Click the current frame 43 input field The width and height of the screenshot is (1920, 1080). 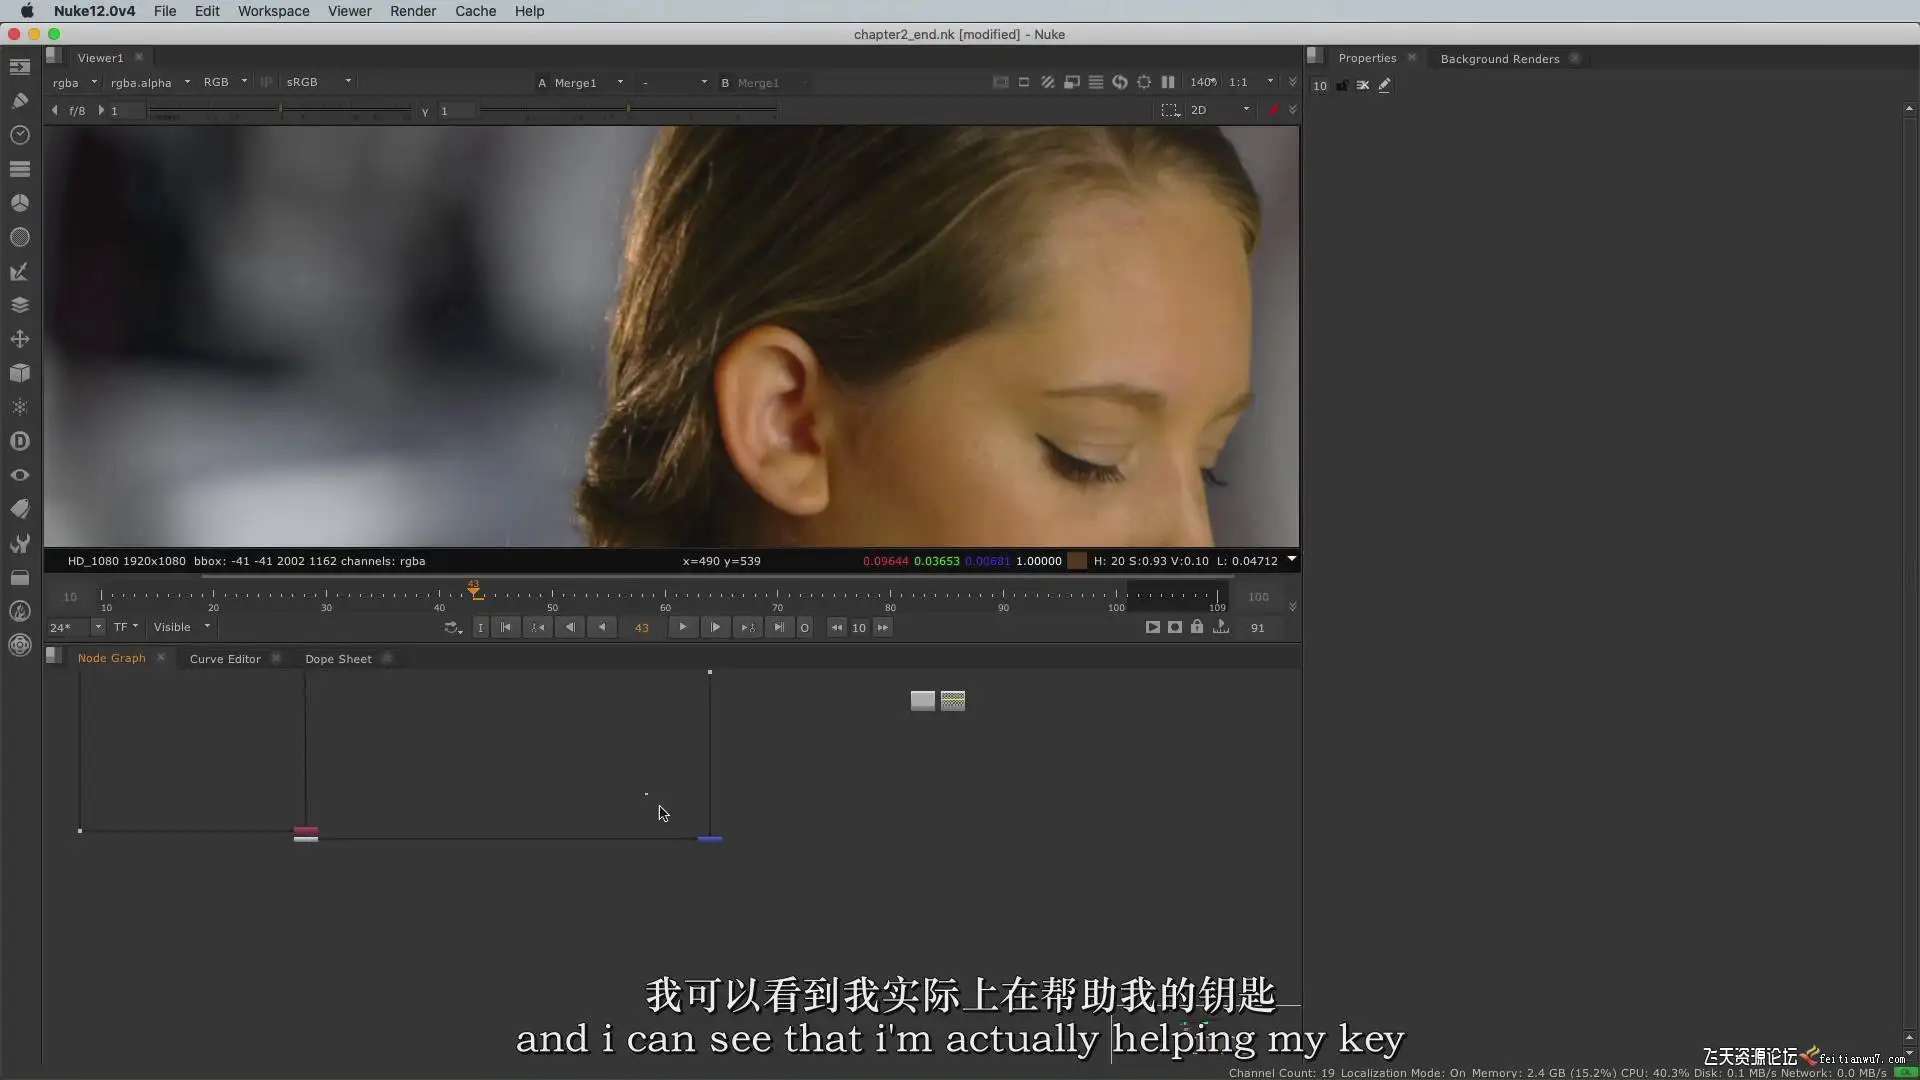[x=642, y=627]
